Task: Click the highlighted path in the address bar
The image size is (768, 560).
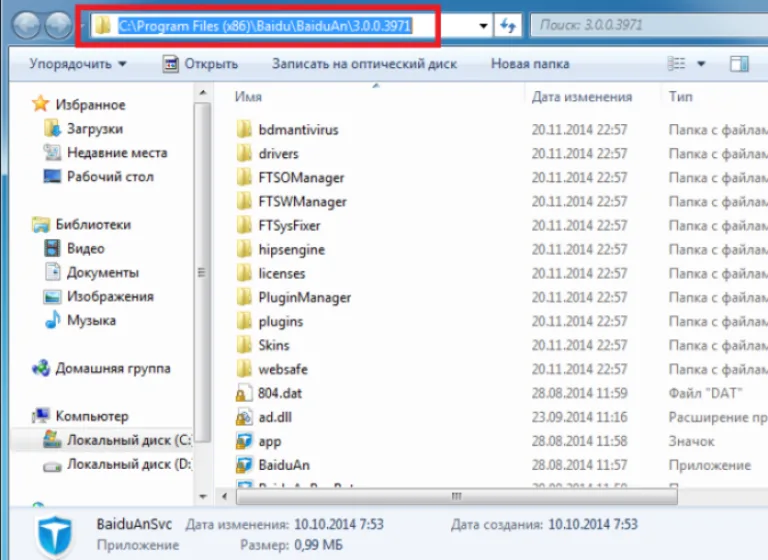Action: coord(265,25)
